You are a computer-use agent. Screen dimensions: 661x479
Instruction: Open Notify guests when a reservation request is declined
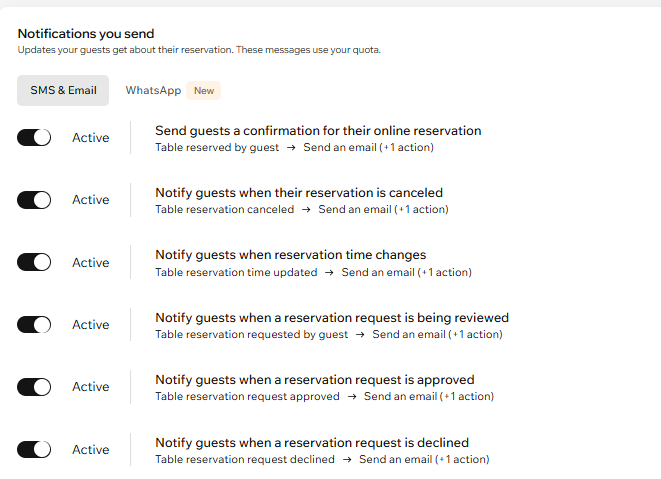[x=312, y=443]
